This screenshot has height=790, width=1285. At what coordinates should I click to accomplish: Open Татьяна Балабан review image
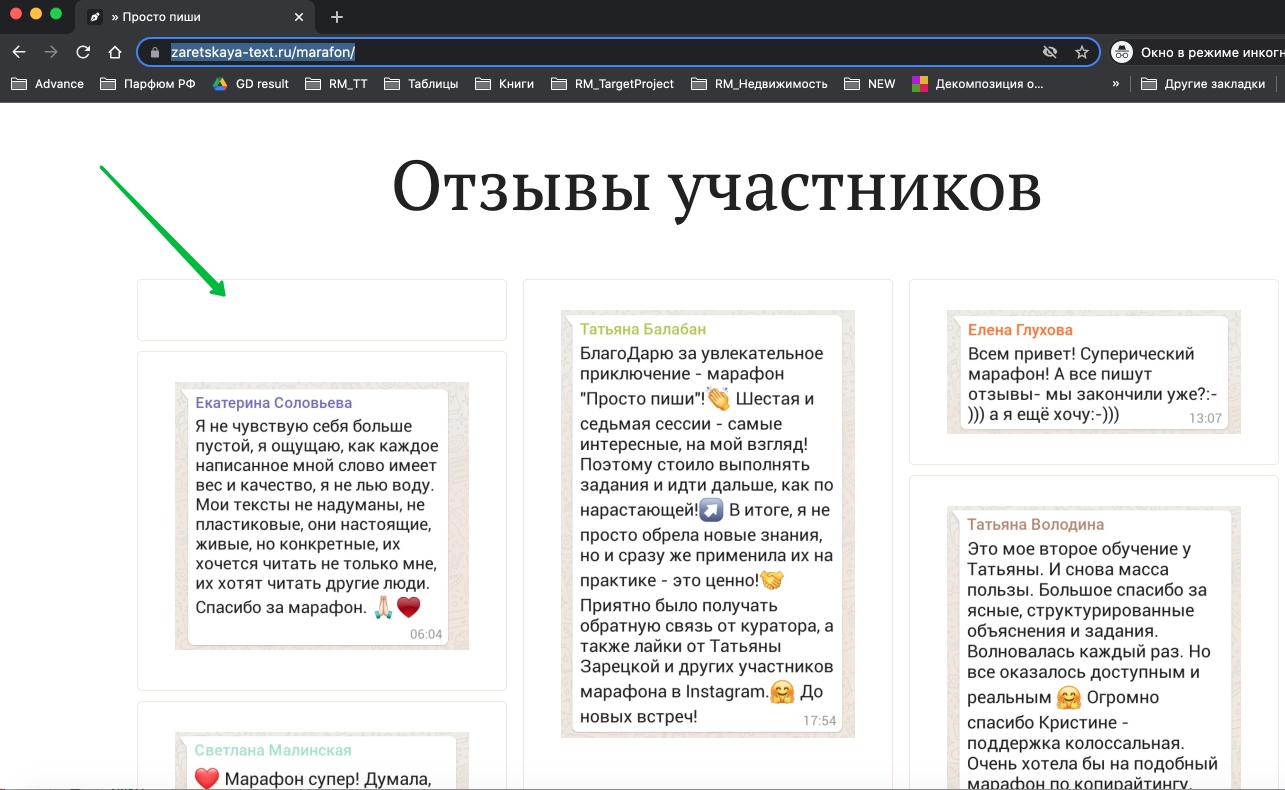click(x=707, y=523)
